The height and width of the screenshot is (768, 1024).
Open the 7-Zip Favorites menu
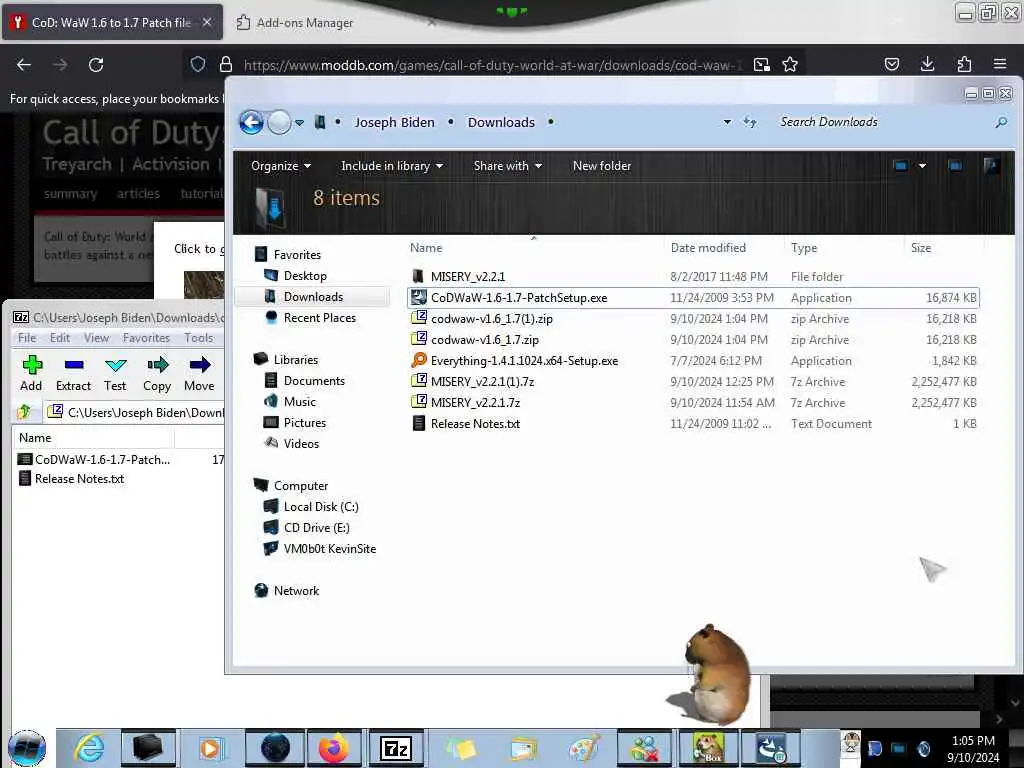point(146,338)
